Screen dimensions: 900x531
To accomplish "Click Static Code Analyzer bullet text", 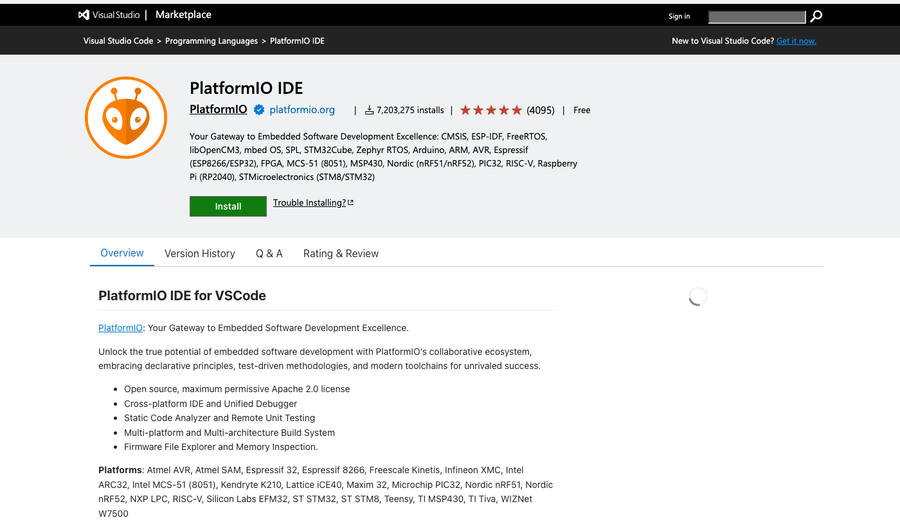I will (219, 418).
